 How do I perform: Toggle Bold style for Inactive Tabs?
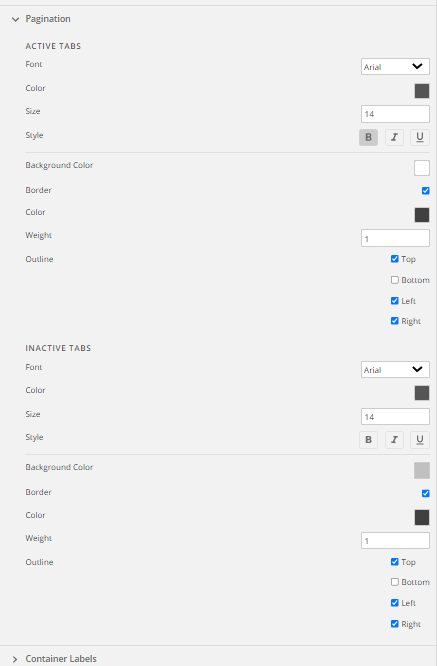(x=368, y=440)
